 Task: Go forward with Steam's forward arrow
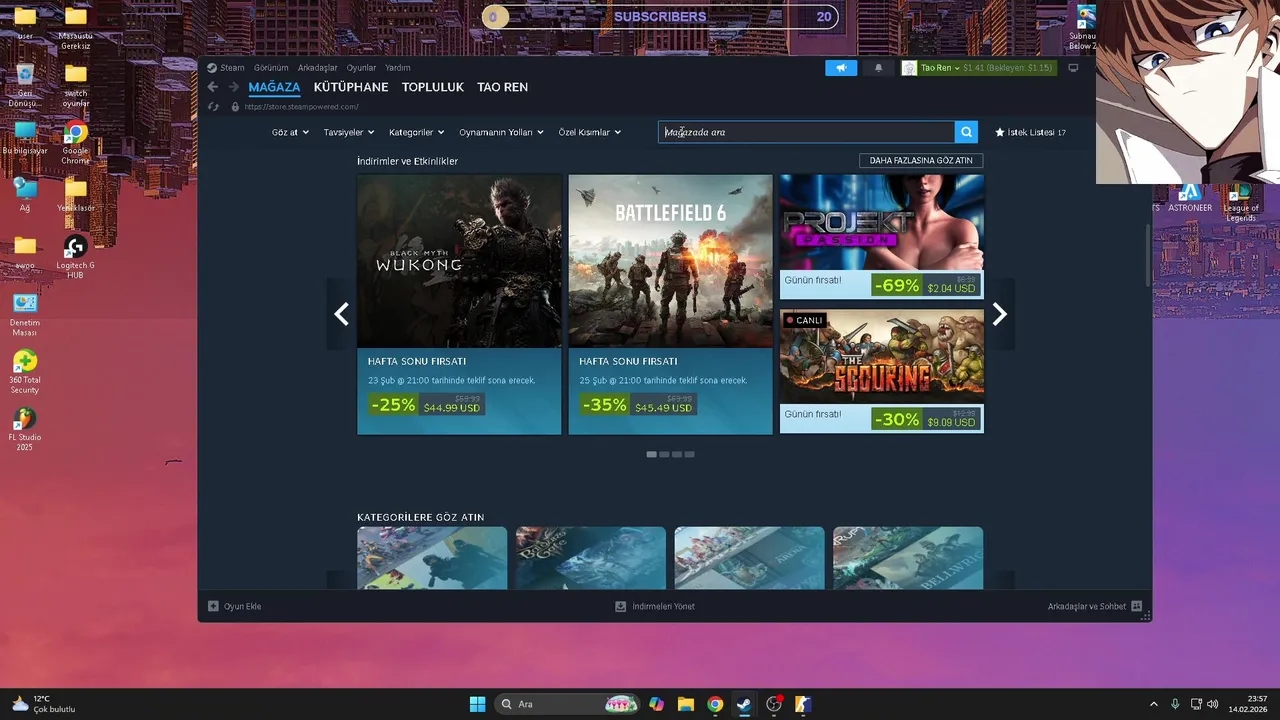click(234, 87)
